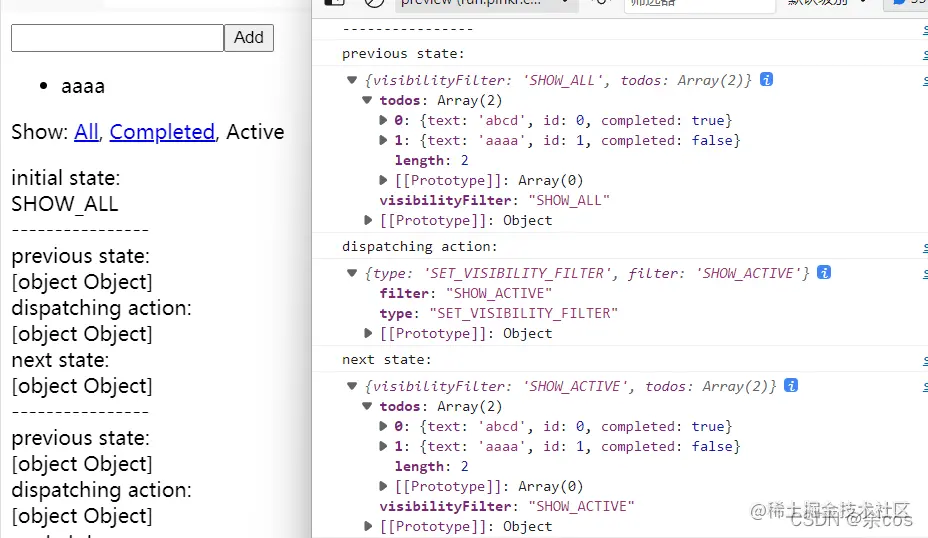Select the 'SHOW_ALL' text under initial state
The height and width of the screenshot is (538, 928).
tap(65, 204)
